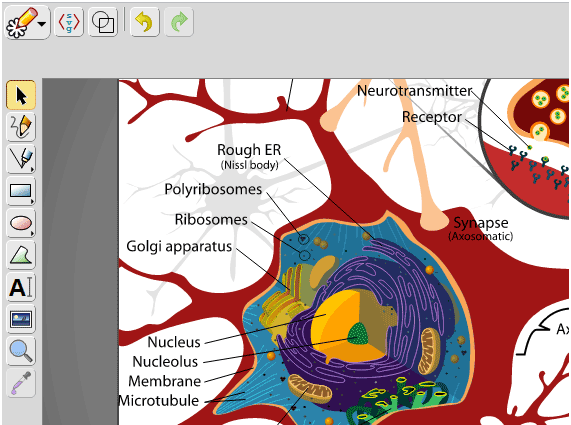The image size is (571, 425).
Task: Select the Ellipse tool
Action: point(21,223)
